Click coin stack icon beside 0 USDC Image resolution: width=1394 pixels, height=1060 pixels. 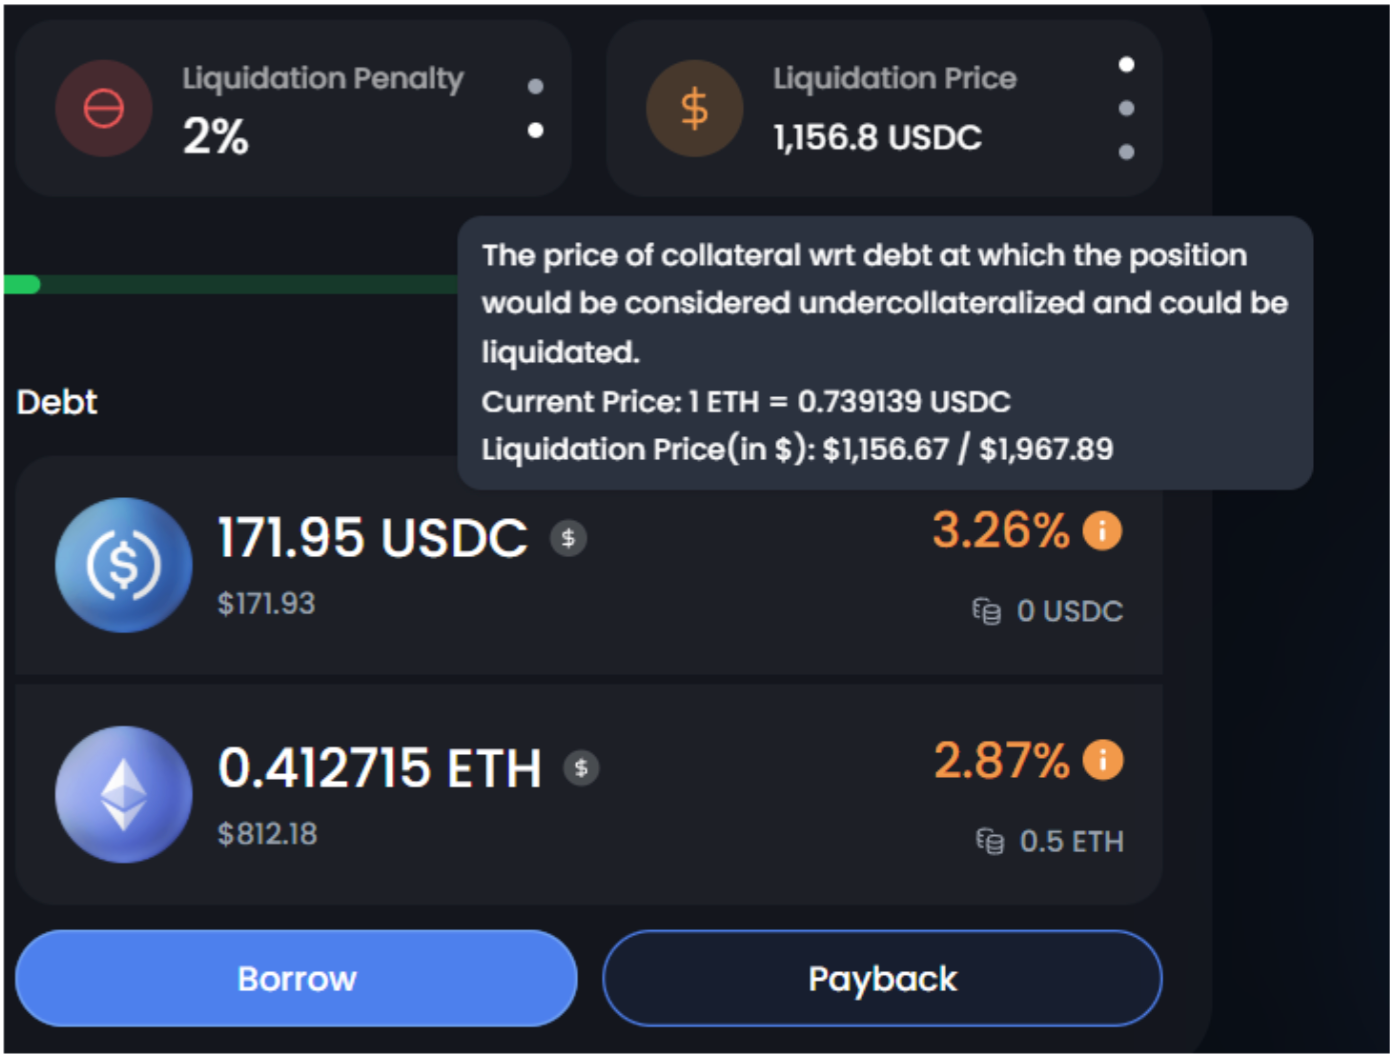[987, 611]
